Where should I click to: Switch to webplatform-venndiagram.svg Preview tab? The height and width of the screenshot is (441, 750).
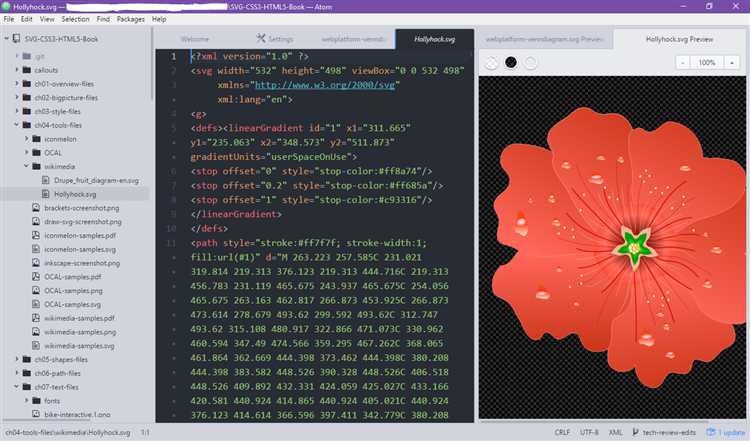[x=545, y=39]
